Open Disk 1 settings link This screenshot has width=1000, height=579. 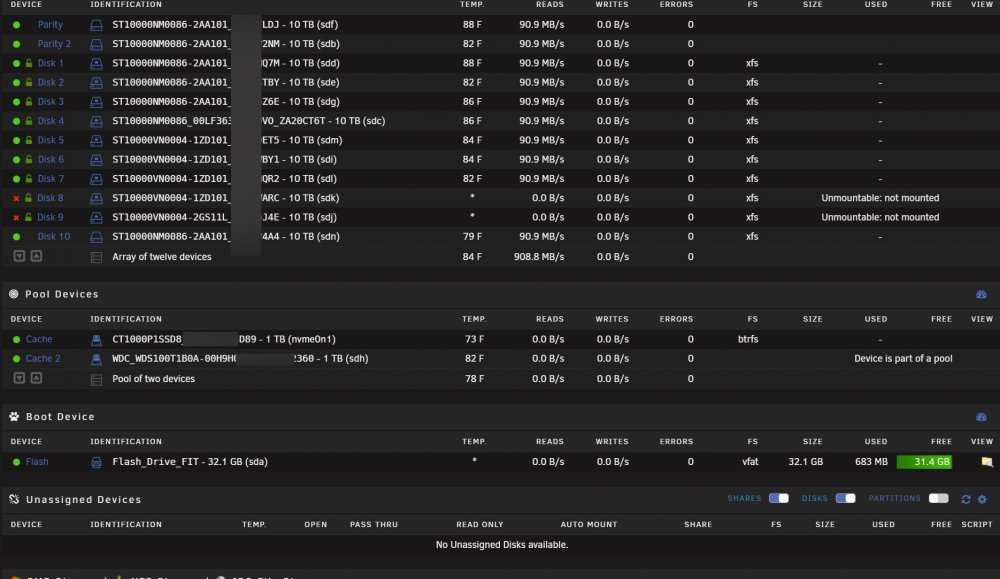(x=50, y=63)
